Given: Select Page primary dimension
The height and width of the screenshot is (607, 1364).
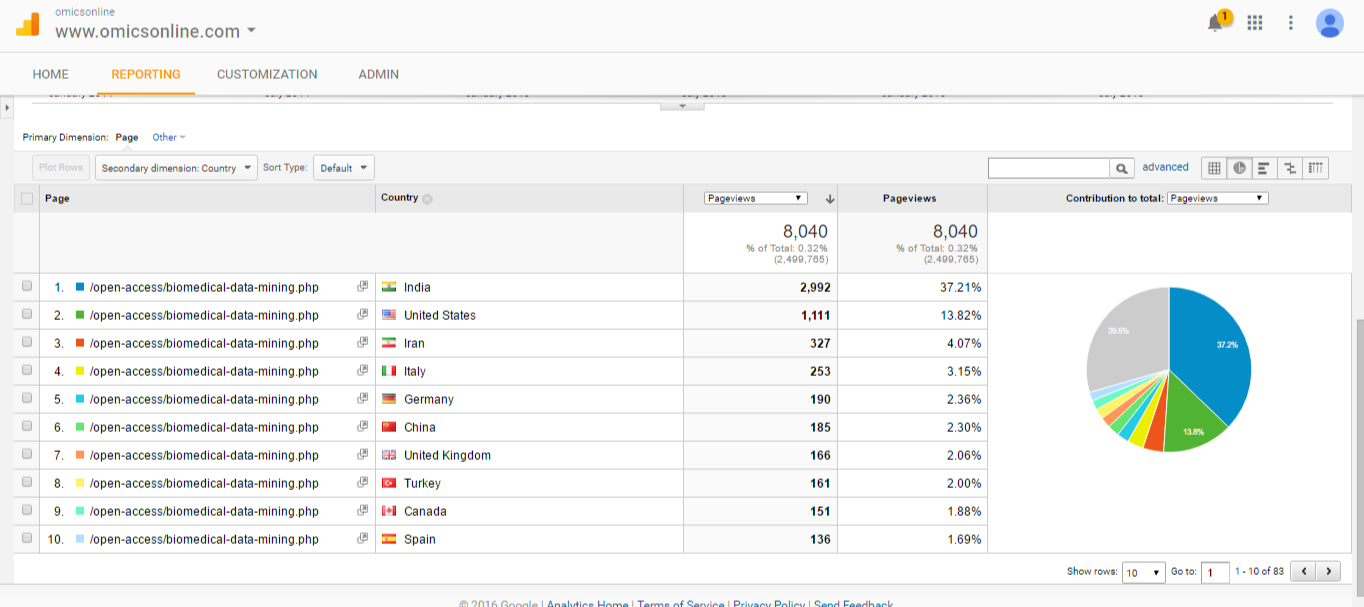Looking at the screenshot, I should (127, 137).
